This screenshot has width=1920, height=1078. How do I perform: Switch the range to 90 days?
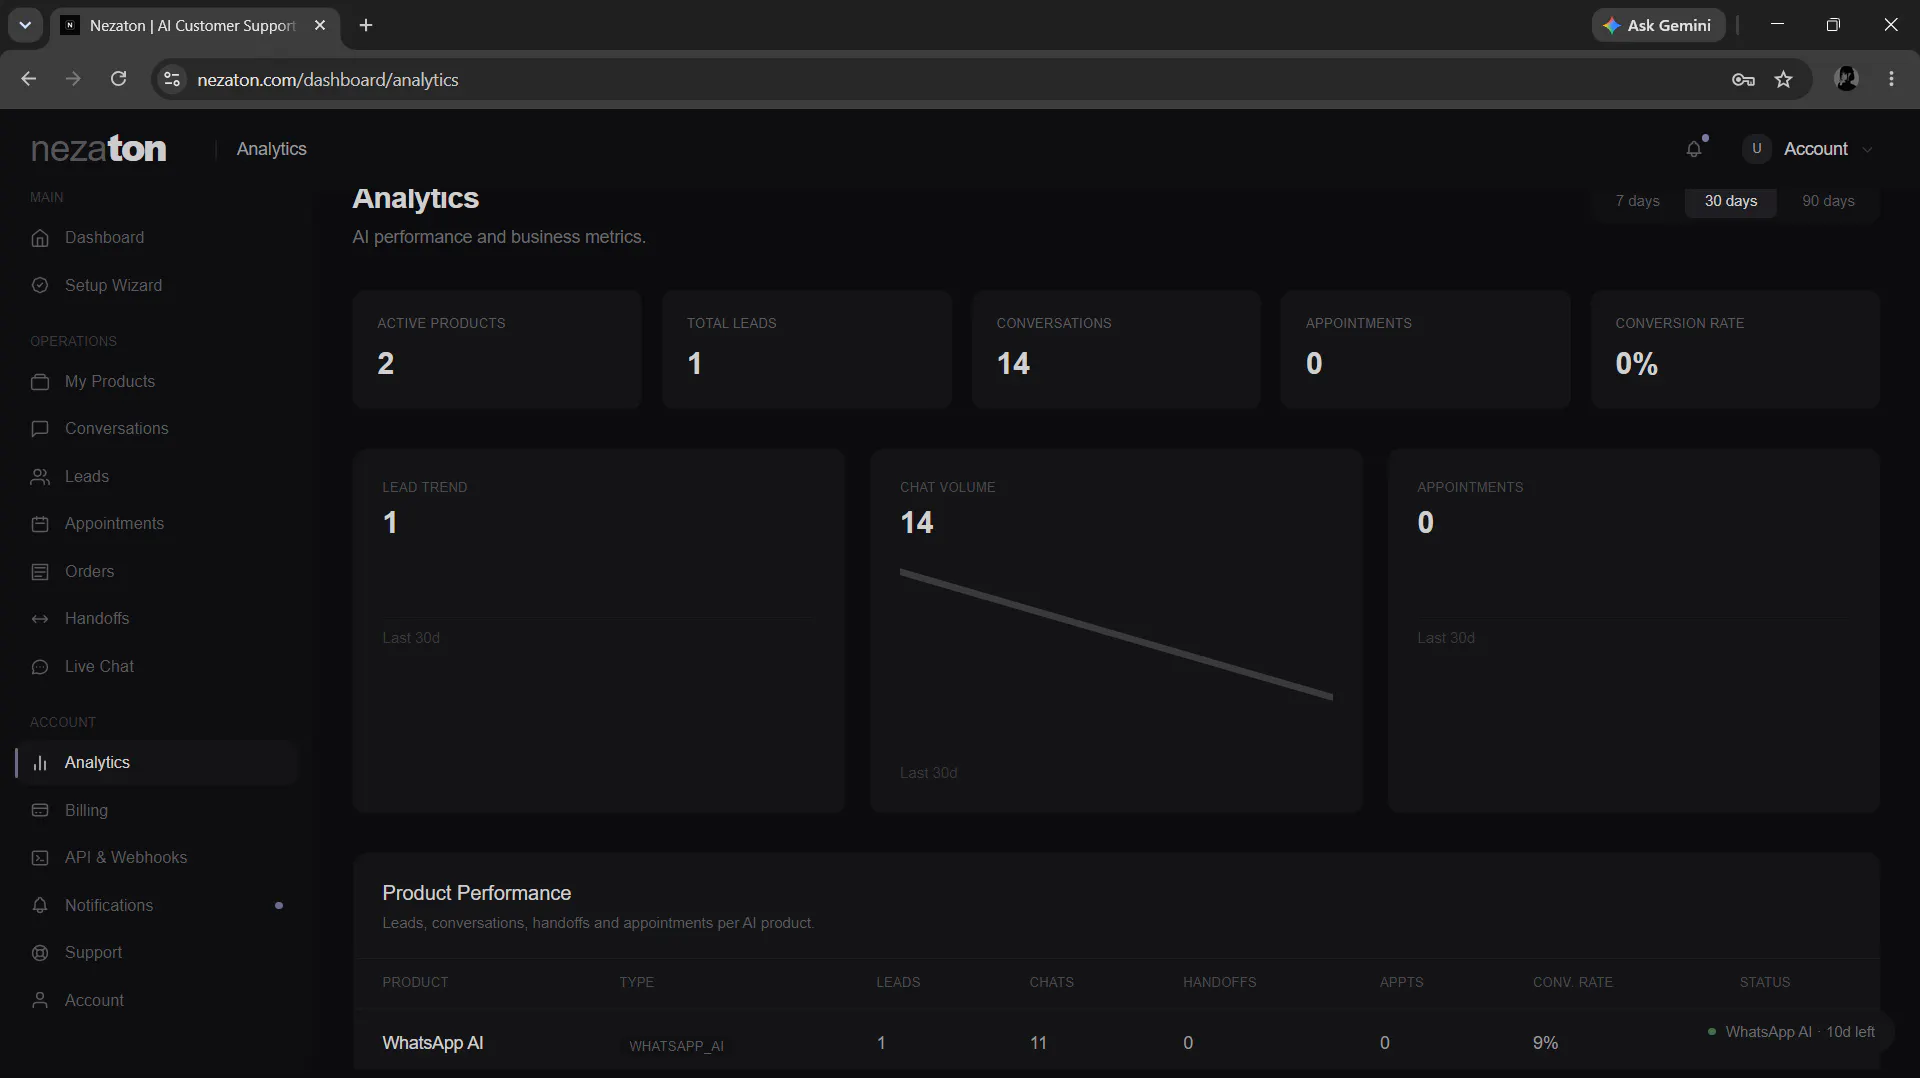click(x=1828, y=201)
